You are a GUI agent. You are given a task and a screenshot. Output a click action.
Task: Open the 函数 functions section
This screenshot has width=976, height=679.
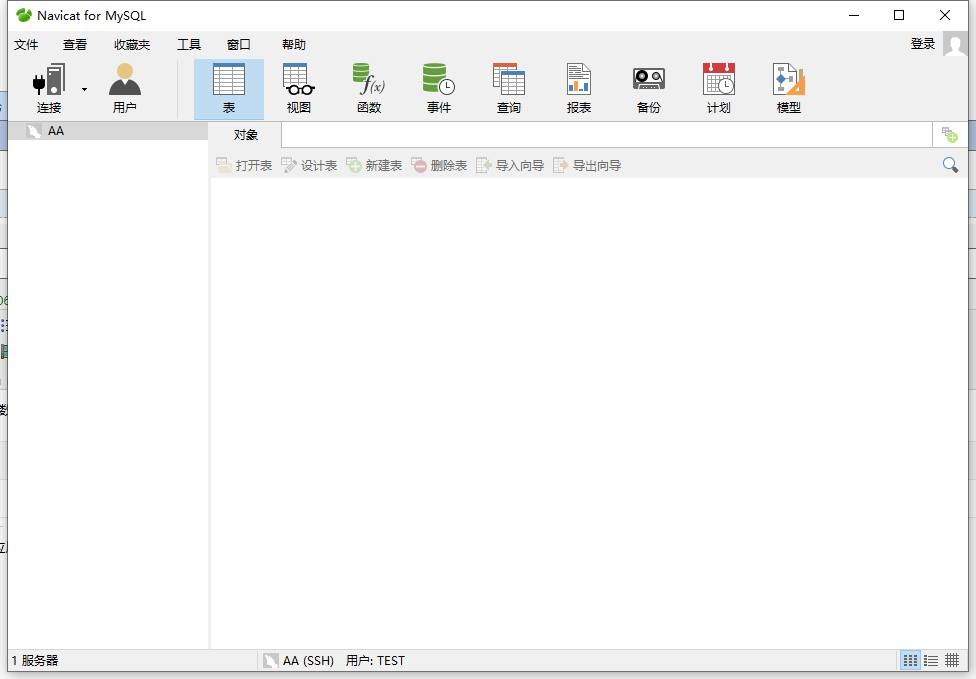coord(369,88)
